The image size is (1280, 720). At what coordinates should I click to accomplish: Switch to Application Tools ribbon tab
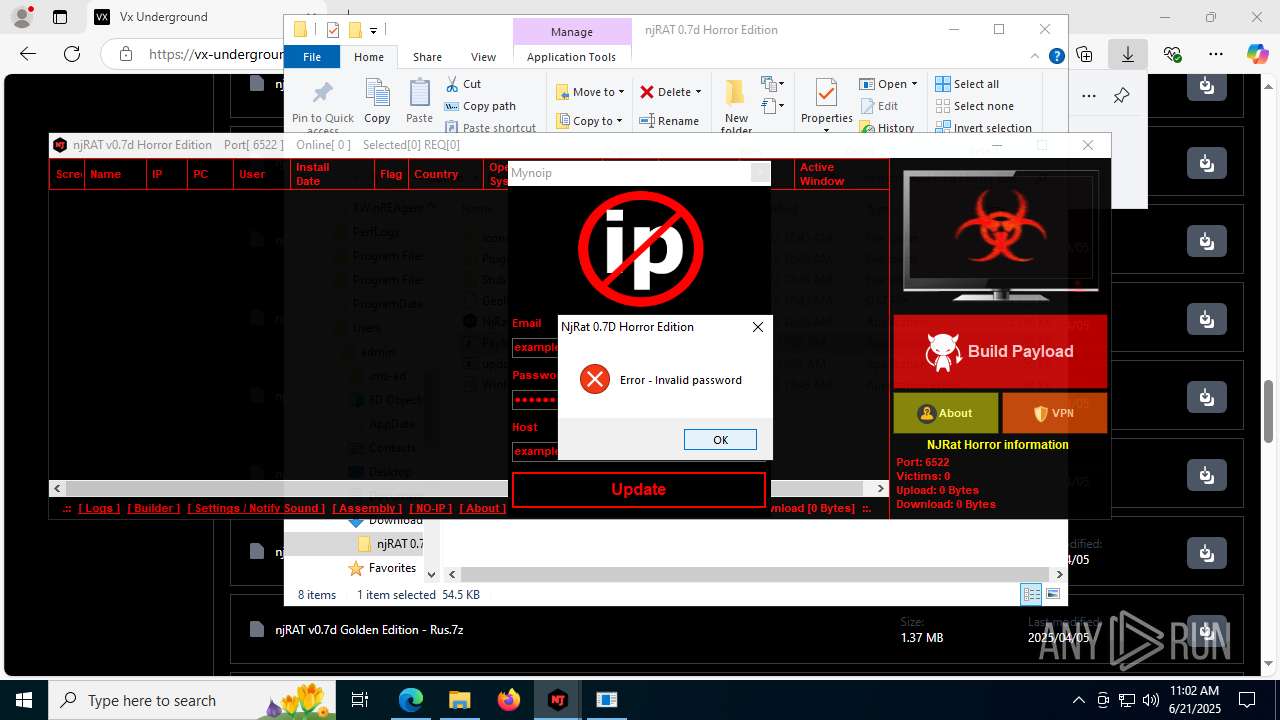[571, 57]
